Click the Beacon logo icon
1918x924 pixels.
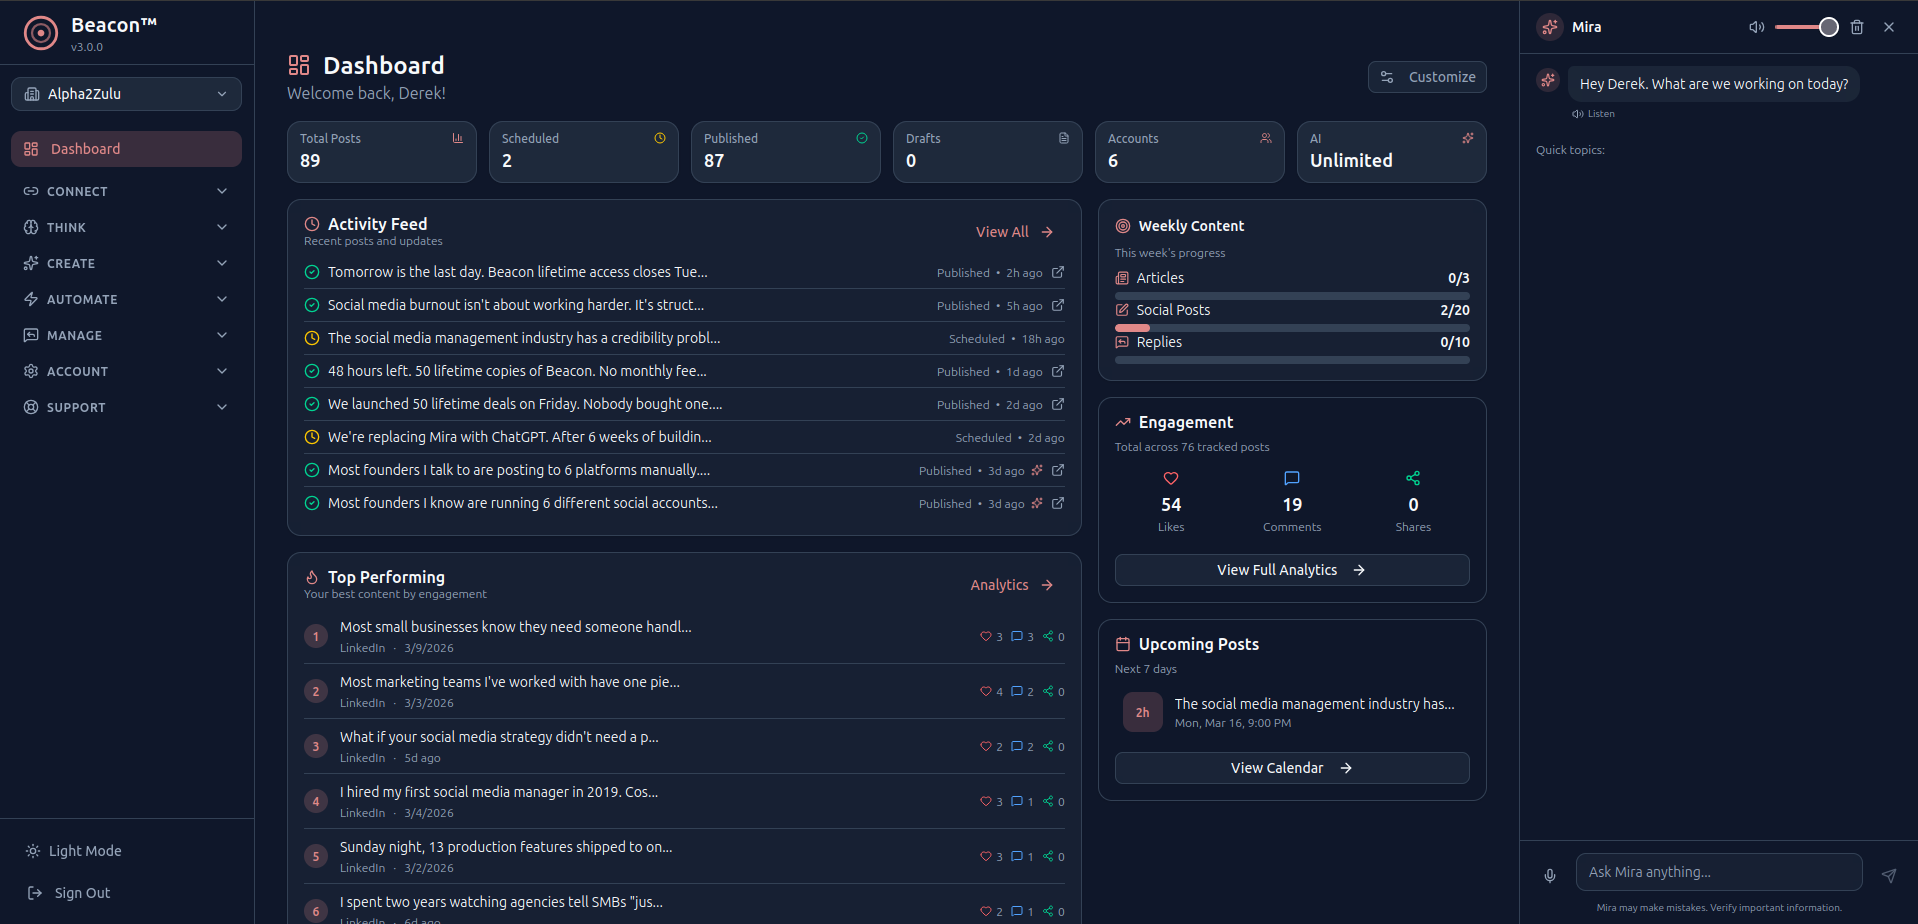coord(41,33)
